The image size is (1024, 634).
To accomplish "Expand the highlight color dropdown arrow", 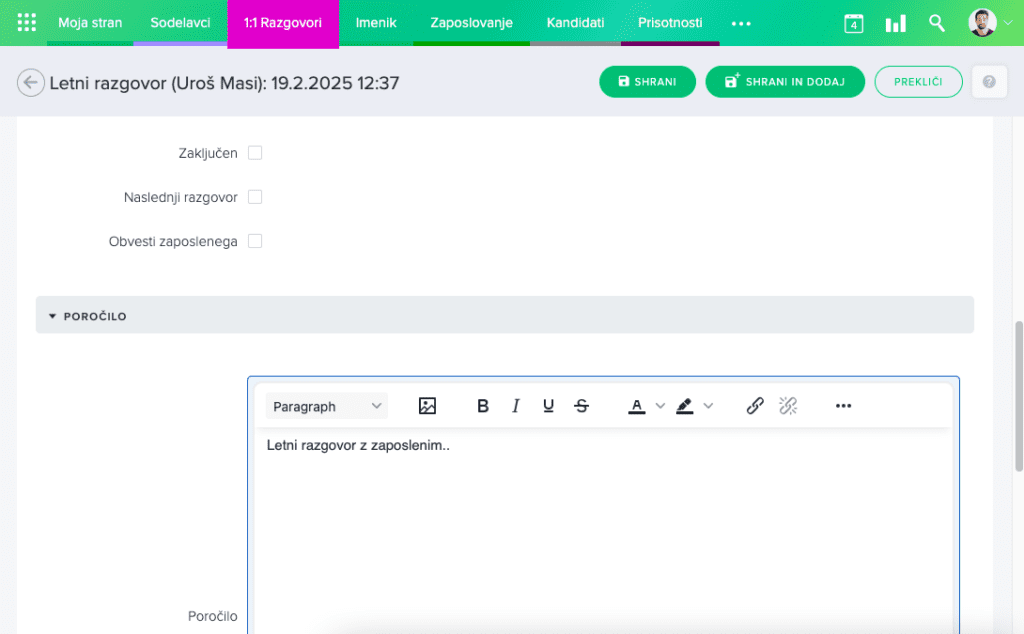I will (708, 406).
